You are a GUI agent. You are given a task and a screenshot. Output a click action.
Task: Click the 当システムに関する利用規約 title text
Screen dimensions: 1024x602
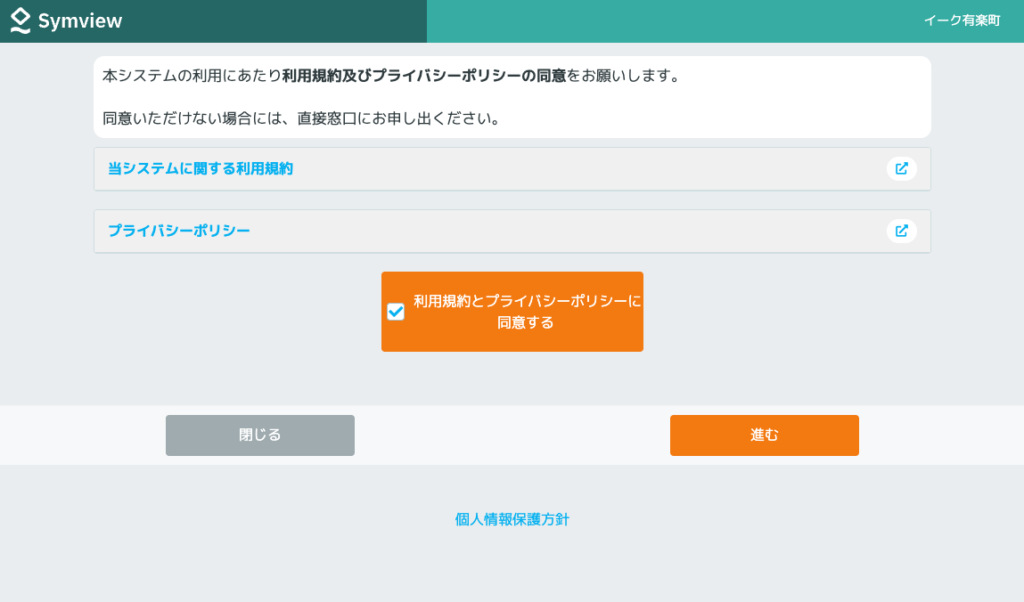pos(200,169)
